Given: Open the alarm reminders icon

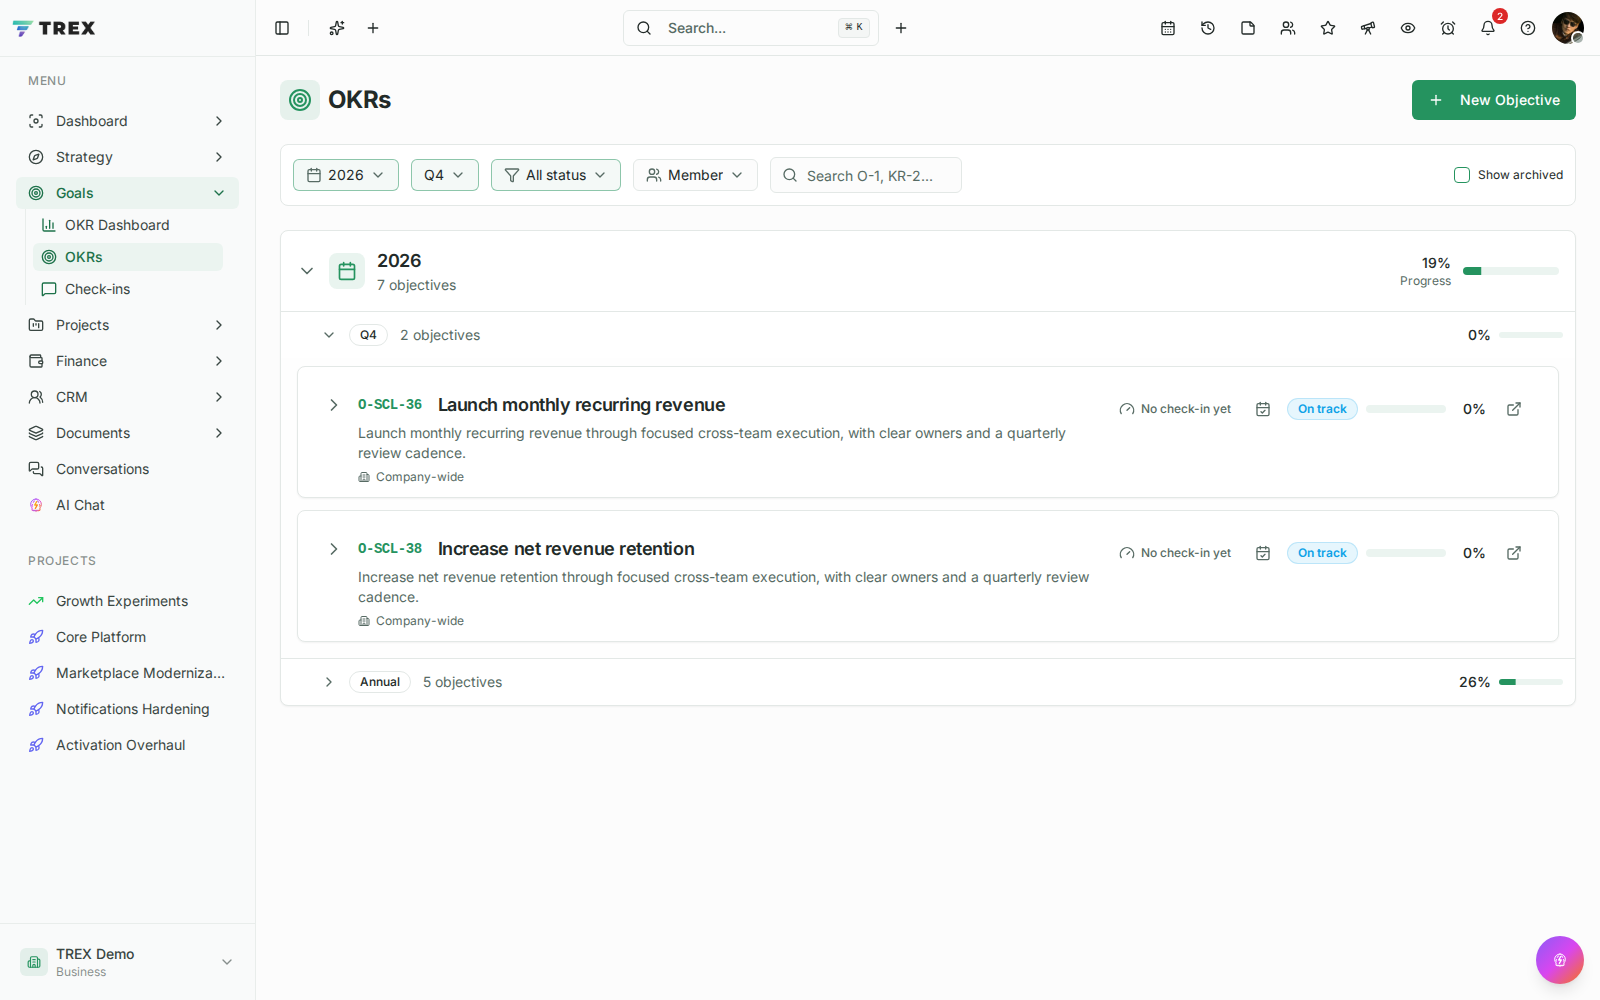Looking at the screenshot, I should 1448,28.
